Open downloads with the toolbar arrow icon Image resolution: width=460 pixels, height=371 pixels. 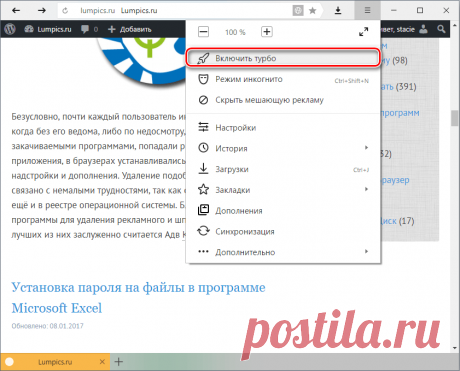coord(338,11)
